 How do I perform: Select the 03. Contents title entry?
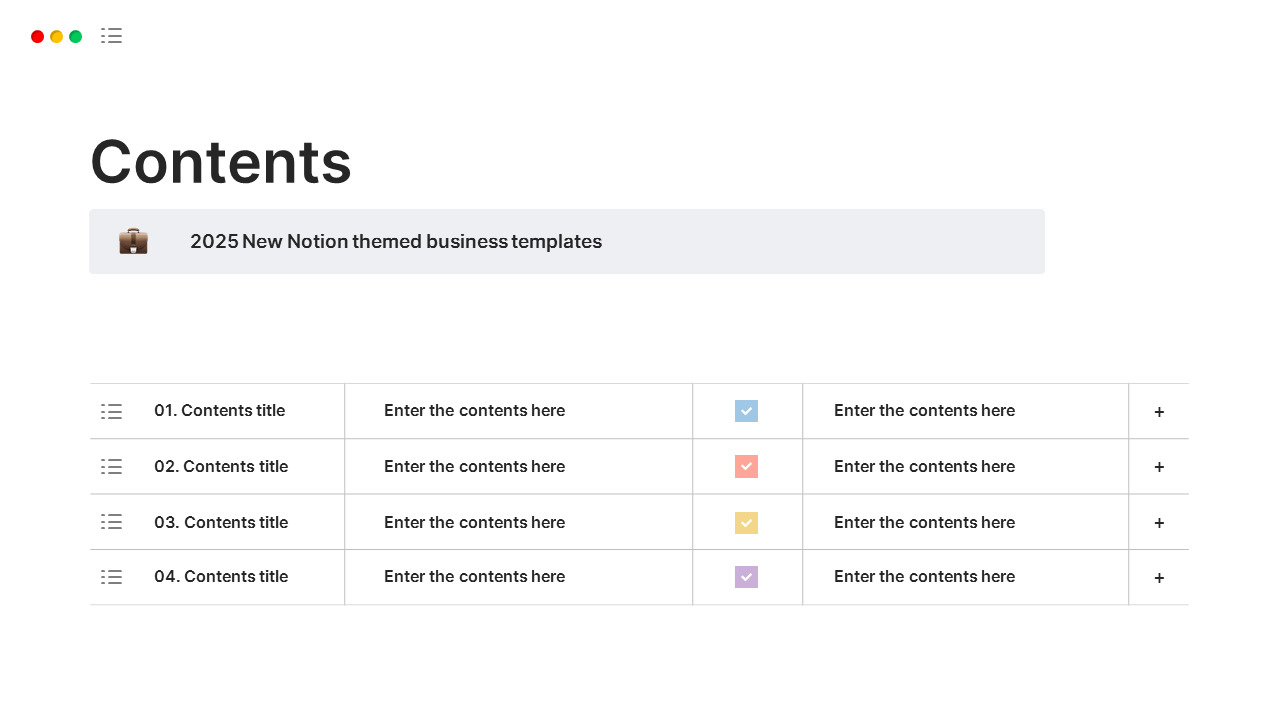(x=221, y=522)
